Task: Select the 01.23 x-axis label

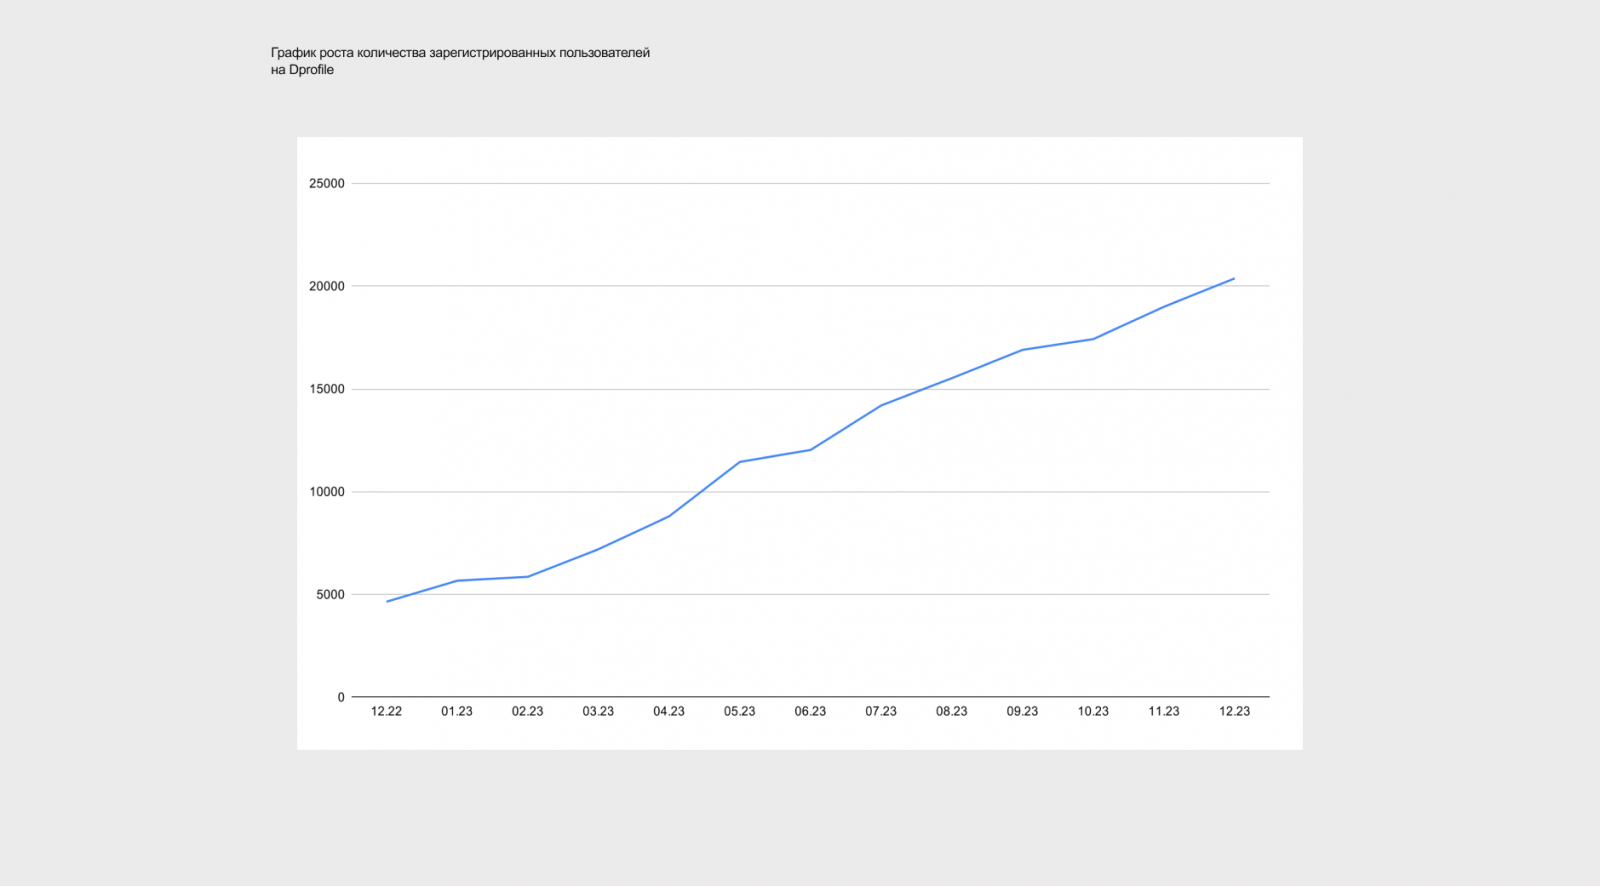Action: [457, 711]
